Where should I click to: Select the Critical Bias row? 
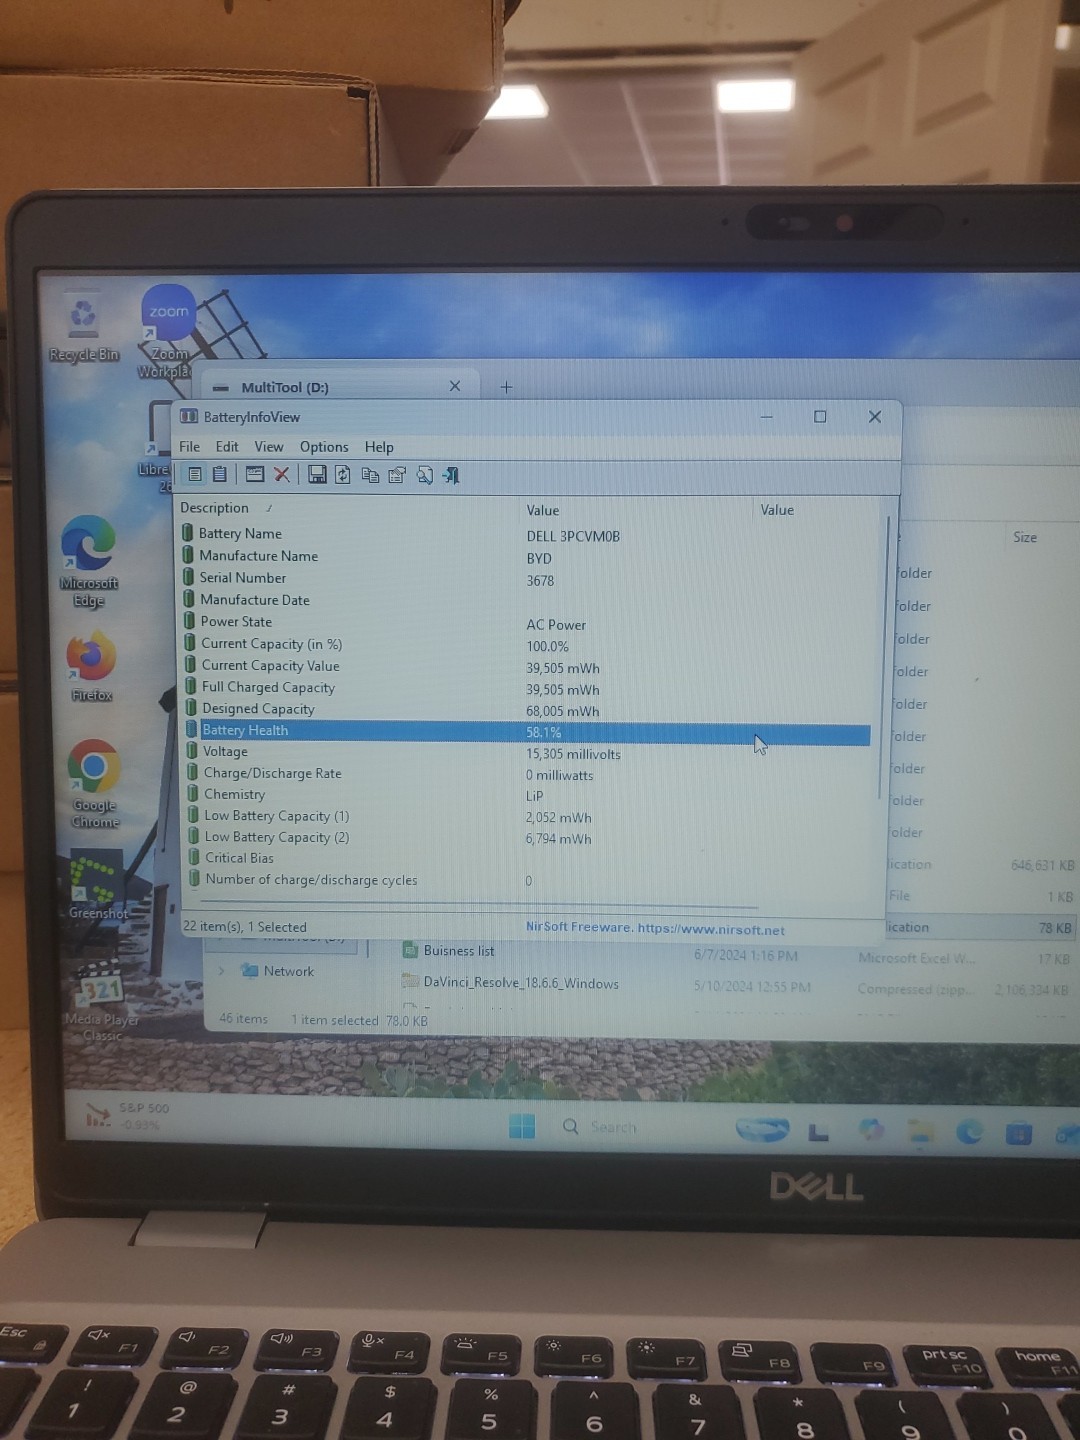pyautogui.click(x=526, y=858)
